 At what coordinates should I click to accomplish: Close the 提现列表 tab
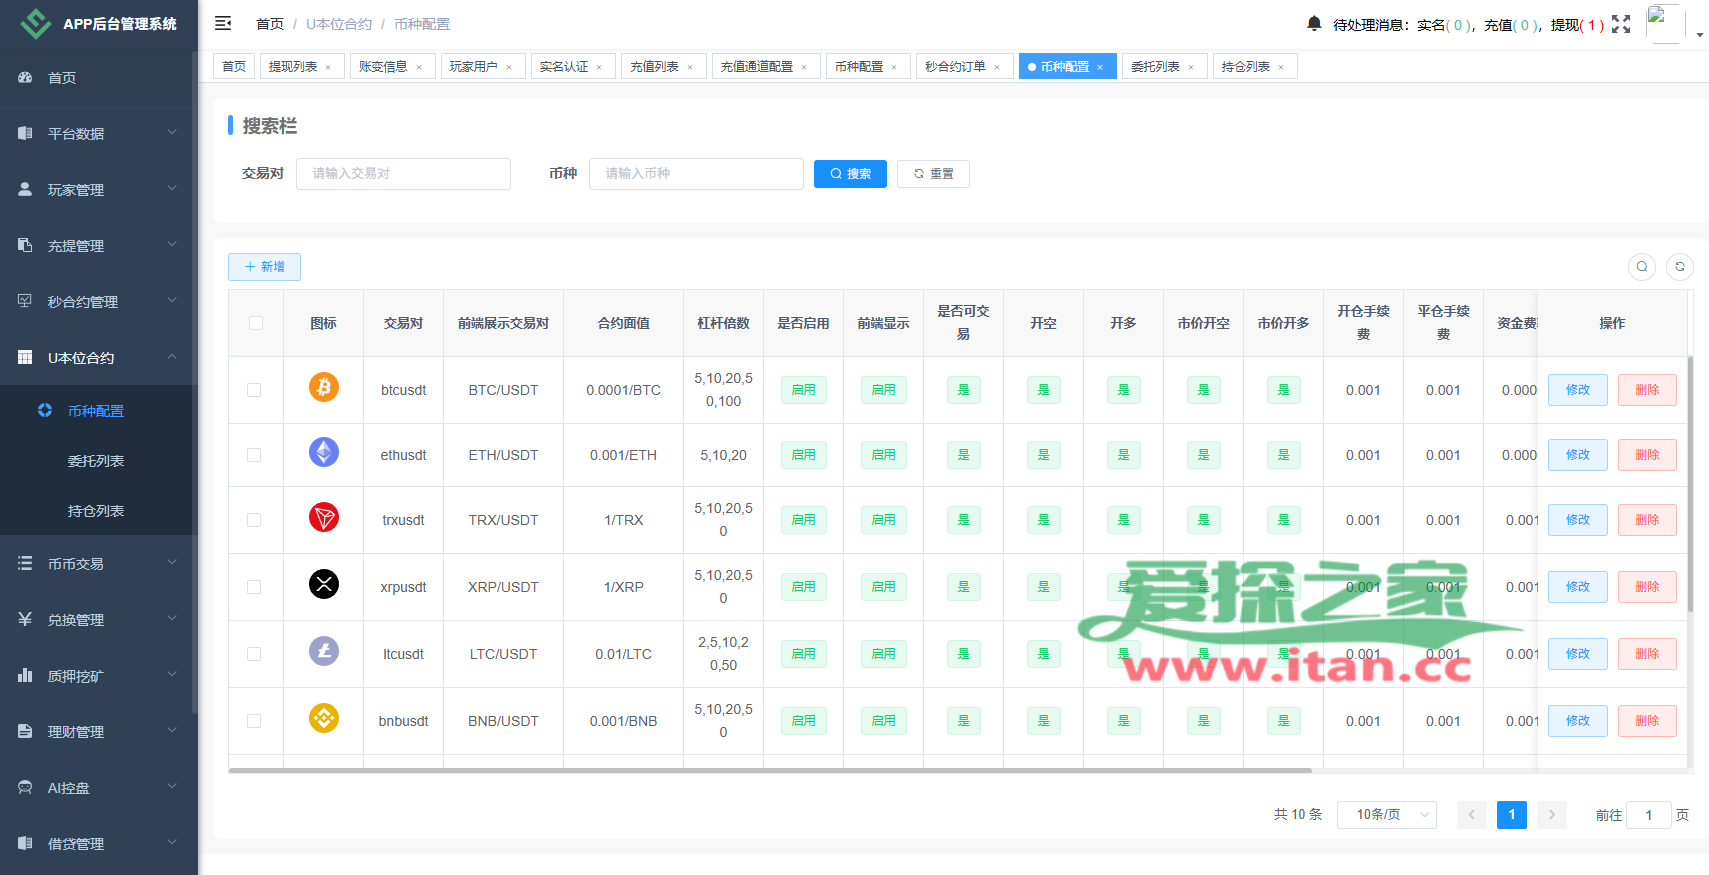(x=328, y=67)
